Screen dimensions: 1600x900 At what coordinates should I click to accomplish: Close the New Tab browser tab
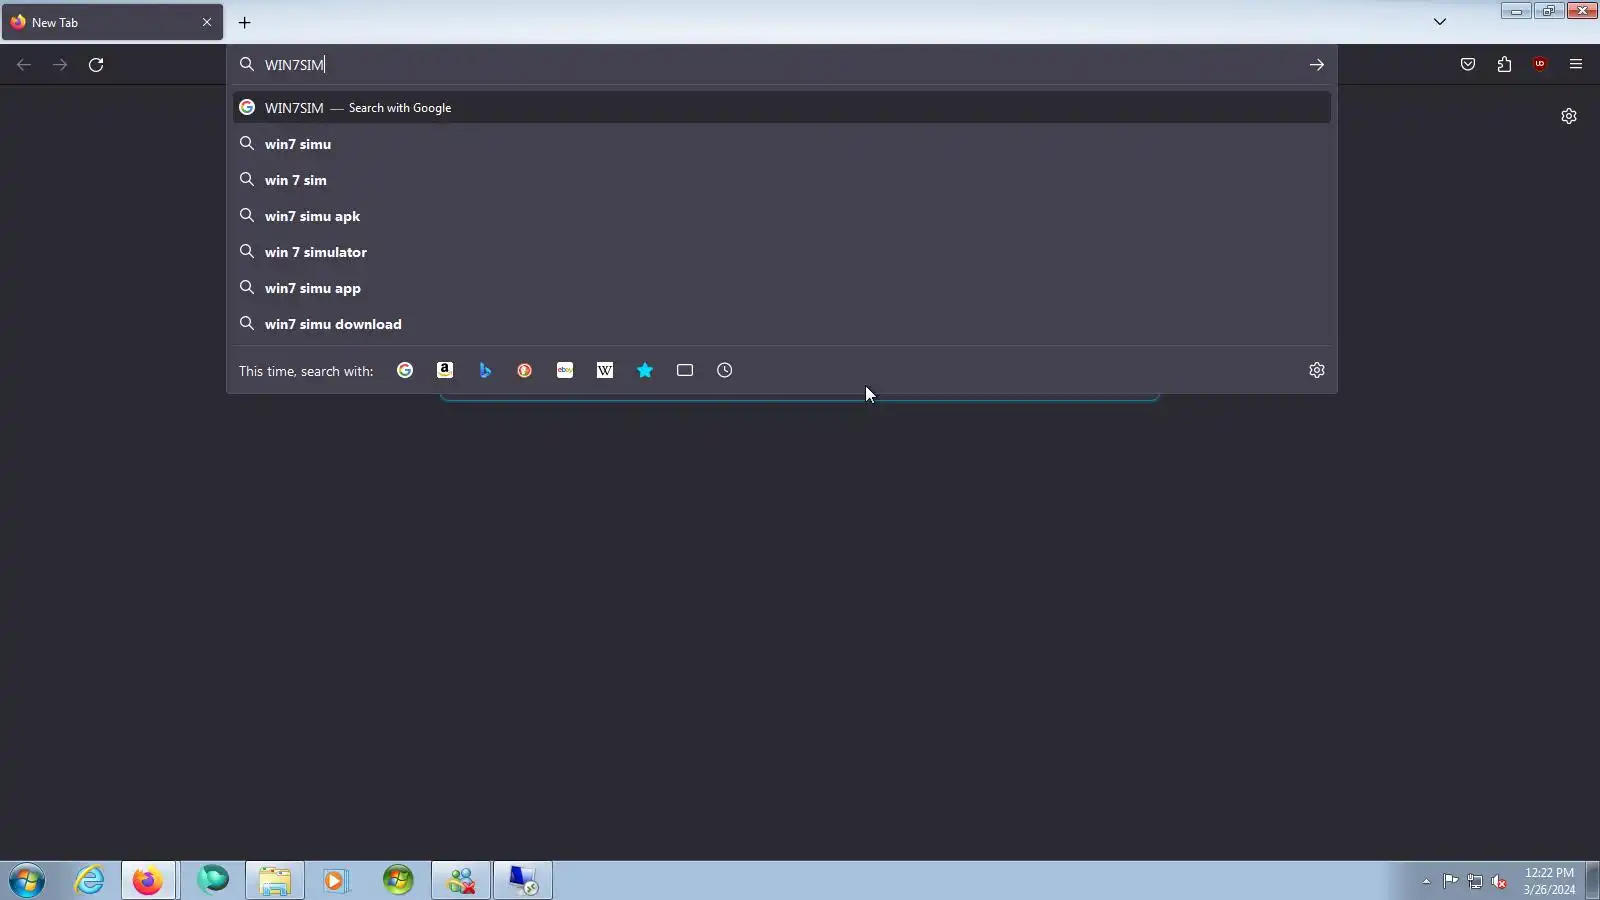click(207, 22)
